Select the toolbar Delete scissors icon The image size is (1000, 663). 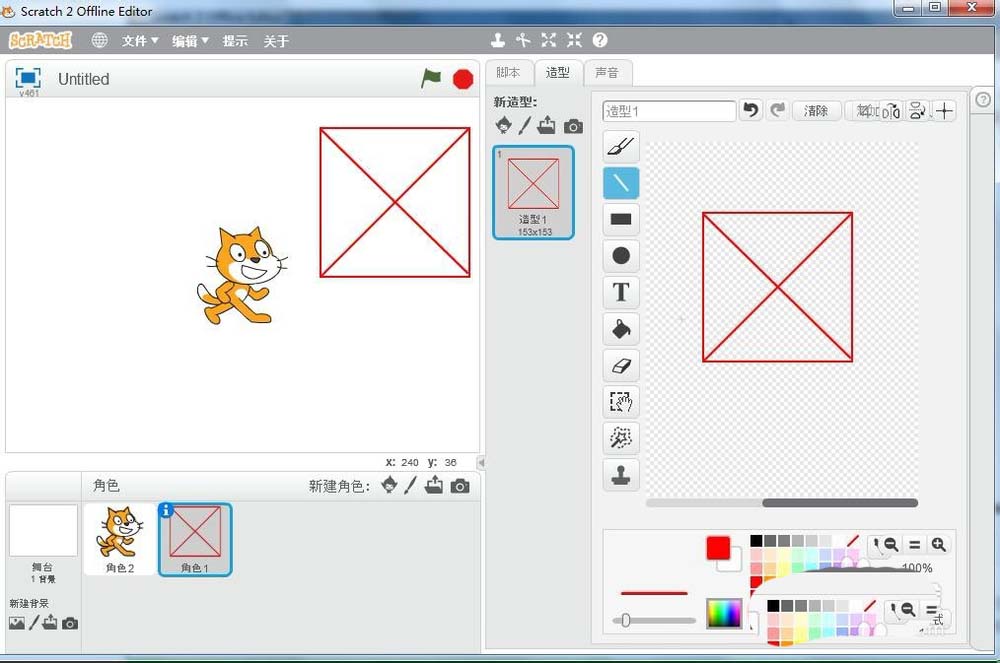point(523,40)
